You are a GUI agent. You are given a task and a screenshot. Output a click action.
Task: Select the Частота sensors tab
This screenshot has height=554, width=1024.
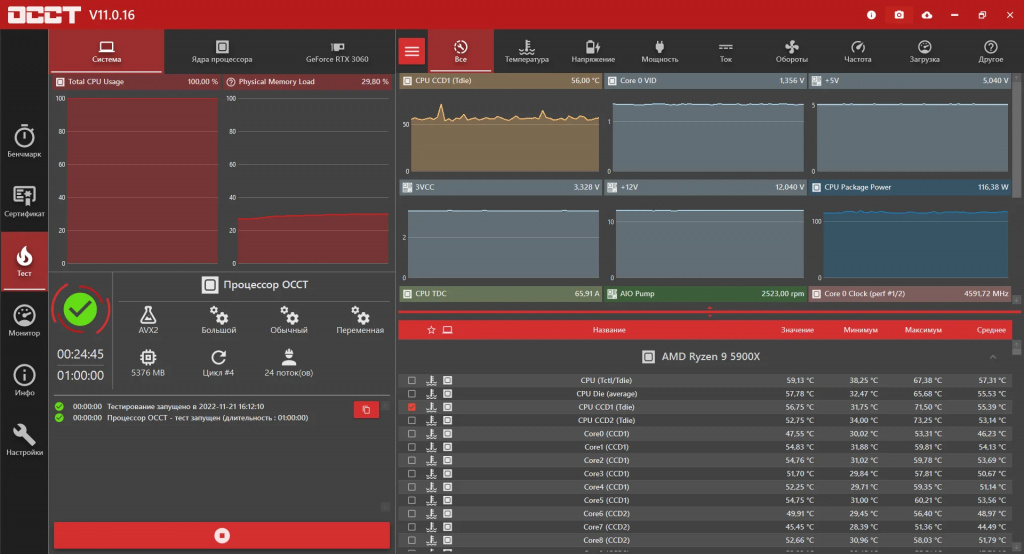[x=857, y=51]
